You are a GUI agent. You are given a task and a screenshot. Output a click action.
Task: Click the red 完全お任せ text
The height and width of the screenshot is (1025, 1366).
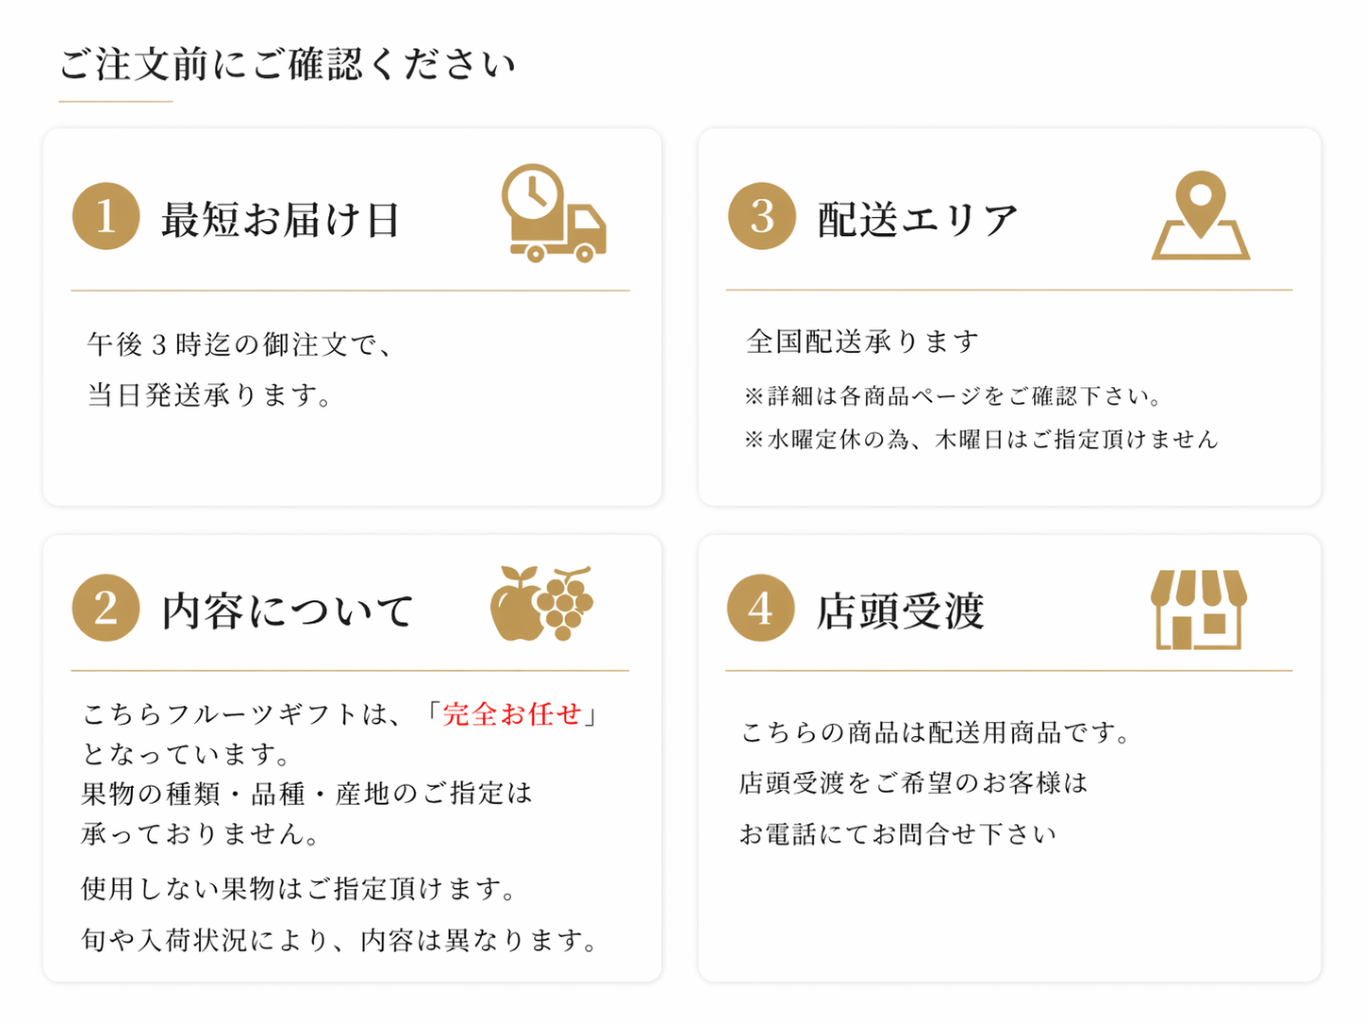tap(511, 714)
